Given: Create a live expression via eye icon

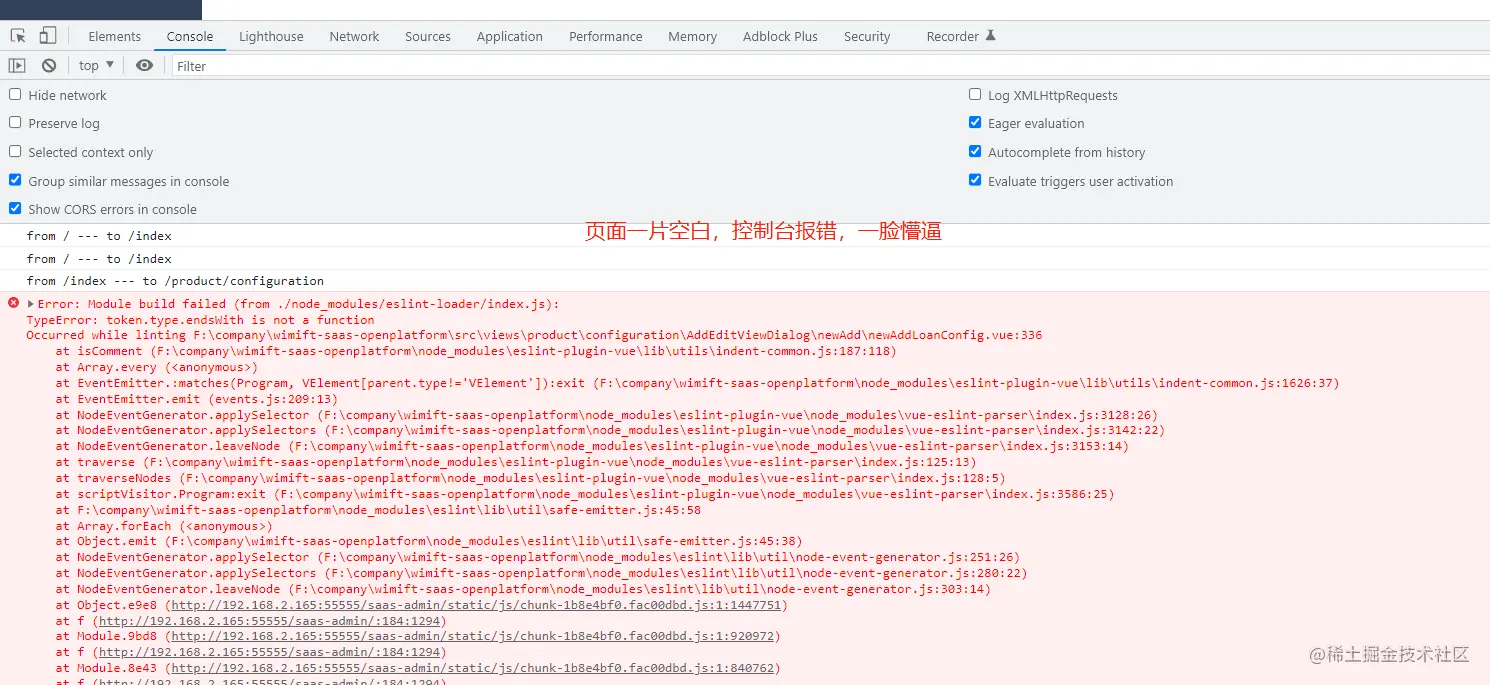Looking at the screenshot, I should (145, 66).
